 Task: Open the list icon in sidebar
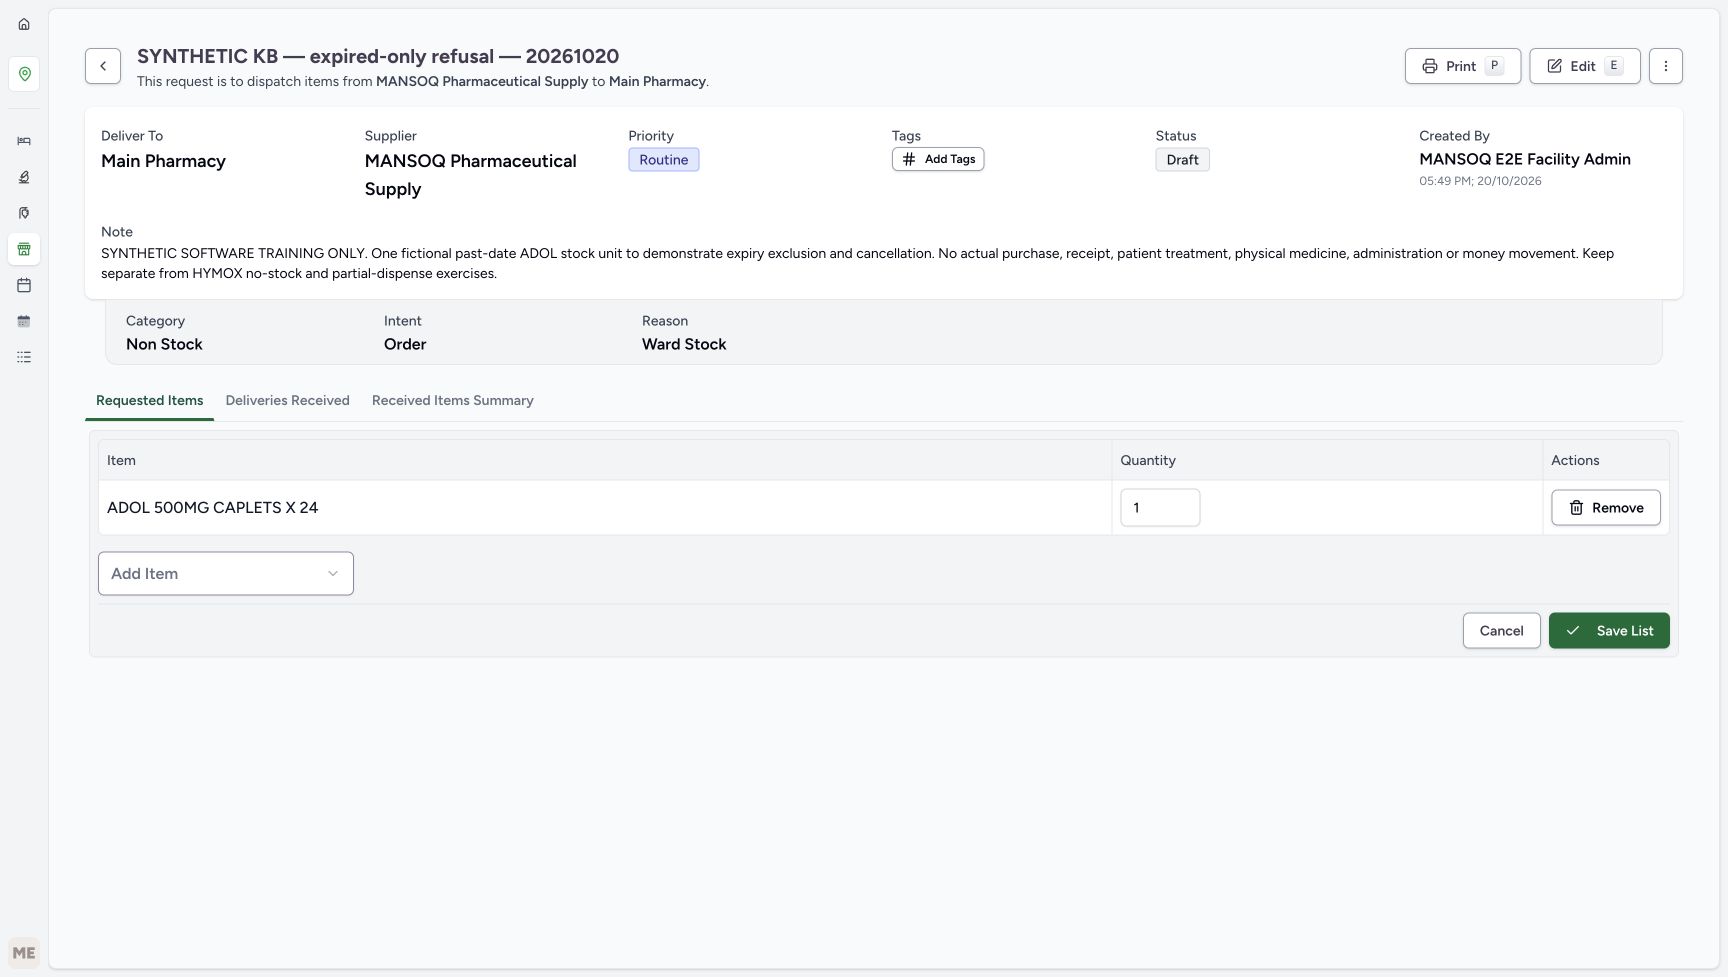tap(24, 357)
